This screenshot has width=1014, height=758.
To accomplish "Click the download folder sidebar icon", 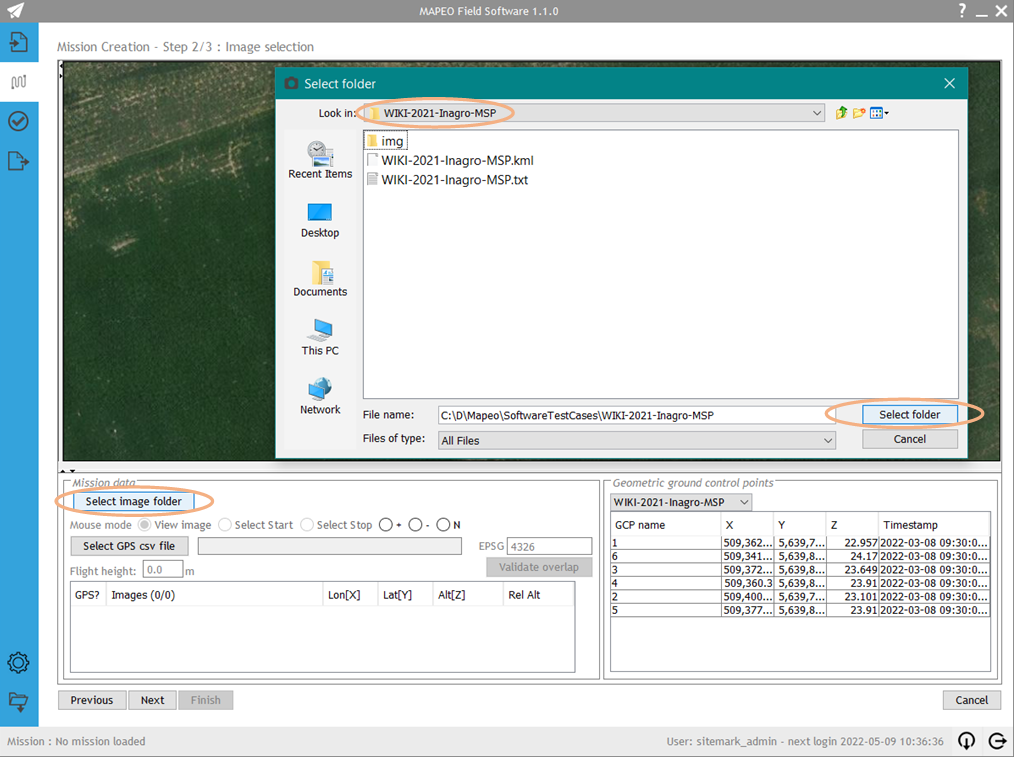I will (19, 702).
